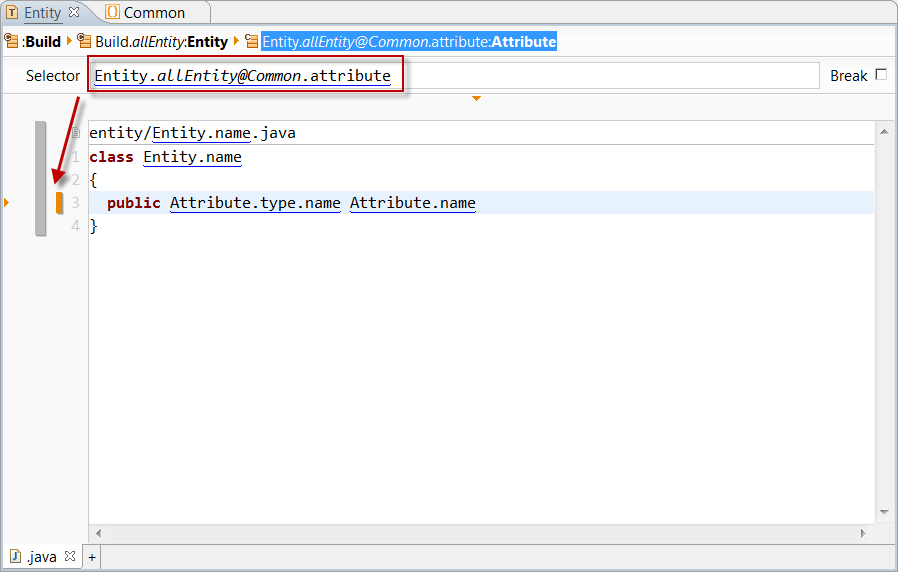
Task: Click the icon before the Attribute breadcrumb
Action: click(x=252, y=42)
